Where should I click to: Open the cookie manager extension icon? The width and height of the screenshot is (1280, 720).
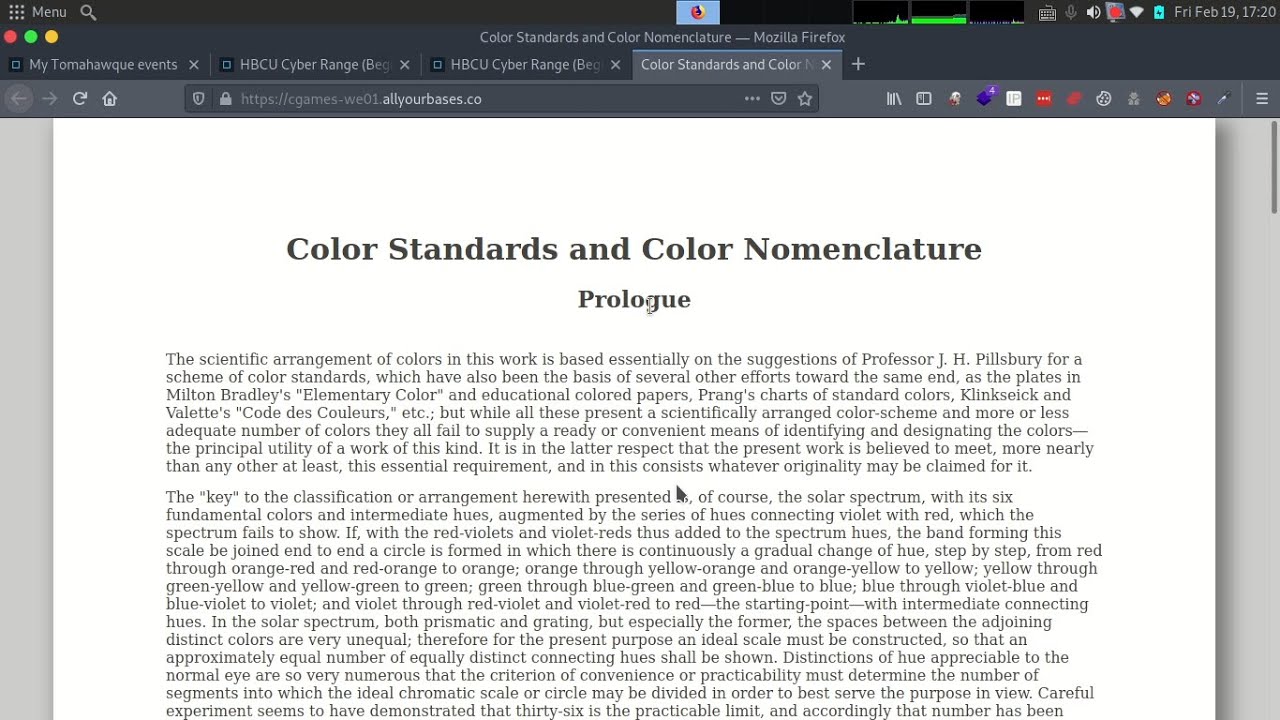(x=1104, y=99)
